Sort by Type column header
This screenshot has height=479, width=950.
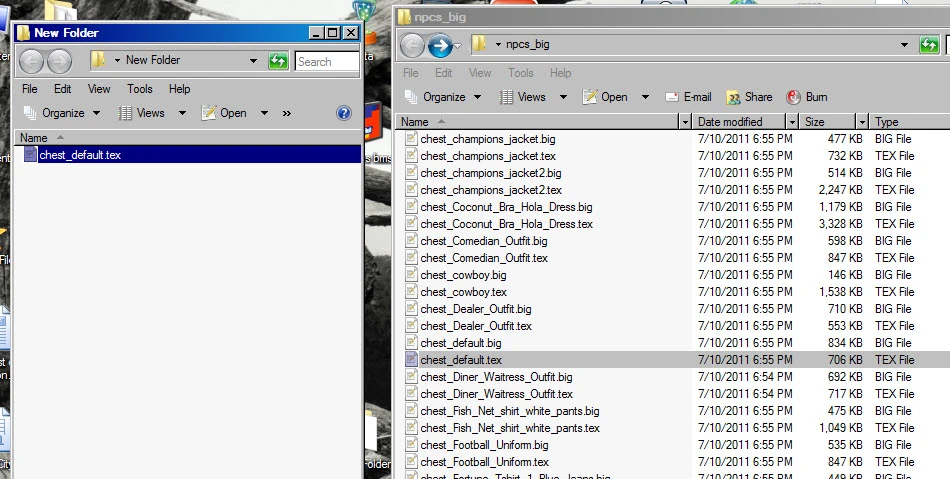[x=909, y=122]
